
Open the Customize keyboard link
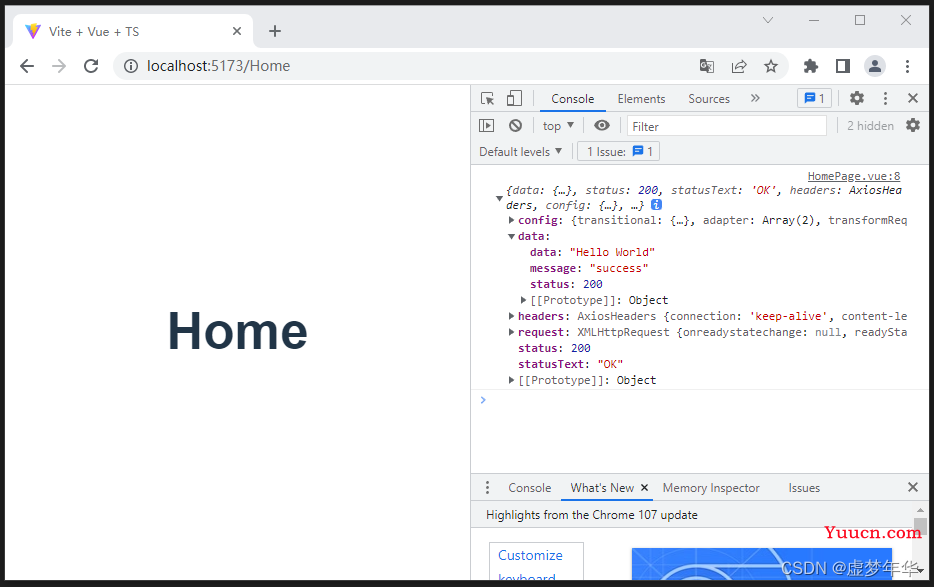530,565
